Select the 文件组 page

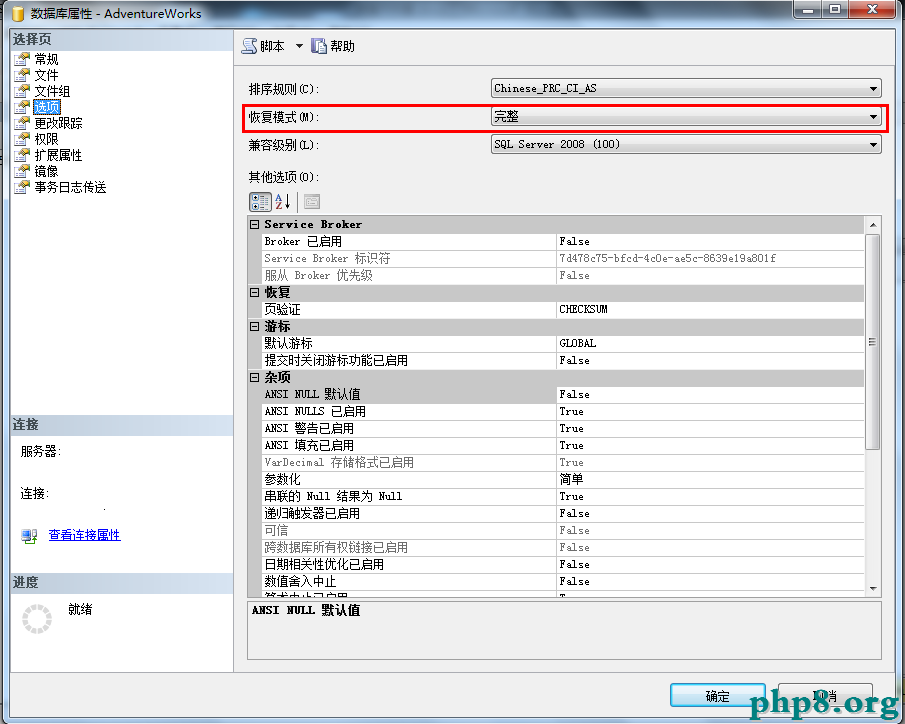click(53, 91)
